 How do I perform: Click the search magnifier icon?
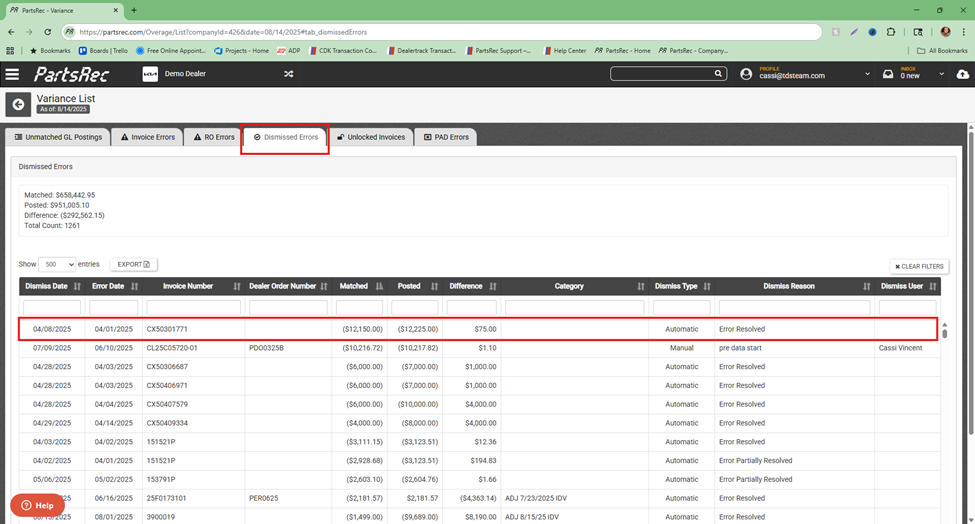point(718,74)
